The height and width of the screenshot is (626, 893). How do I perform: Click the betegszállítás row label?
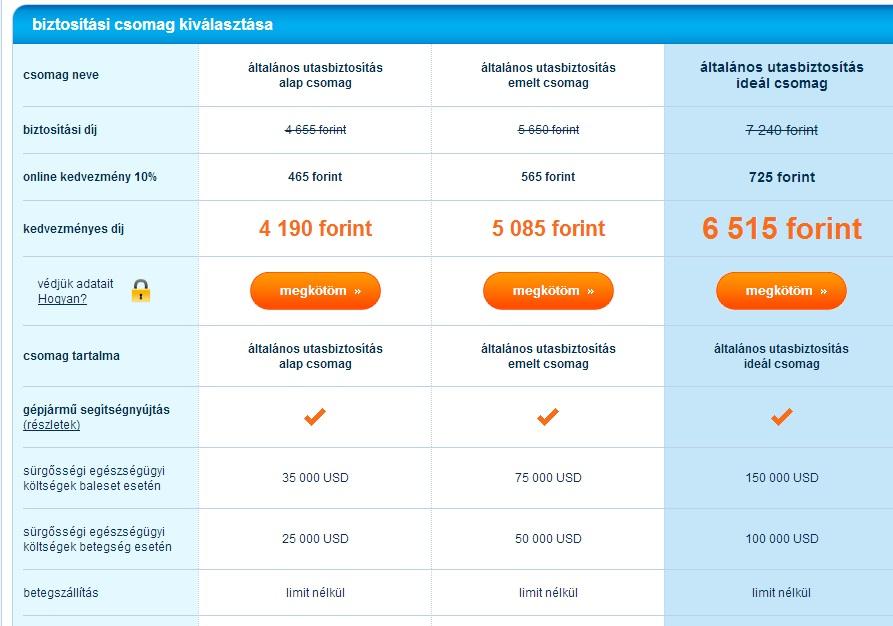click(x=61, y=593)
